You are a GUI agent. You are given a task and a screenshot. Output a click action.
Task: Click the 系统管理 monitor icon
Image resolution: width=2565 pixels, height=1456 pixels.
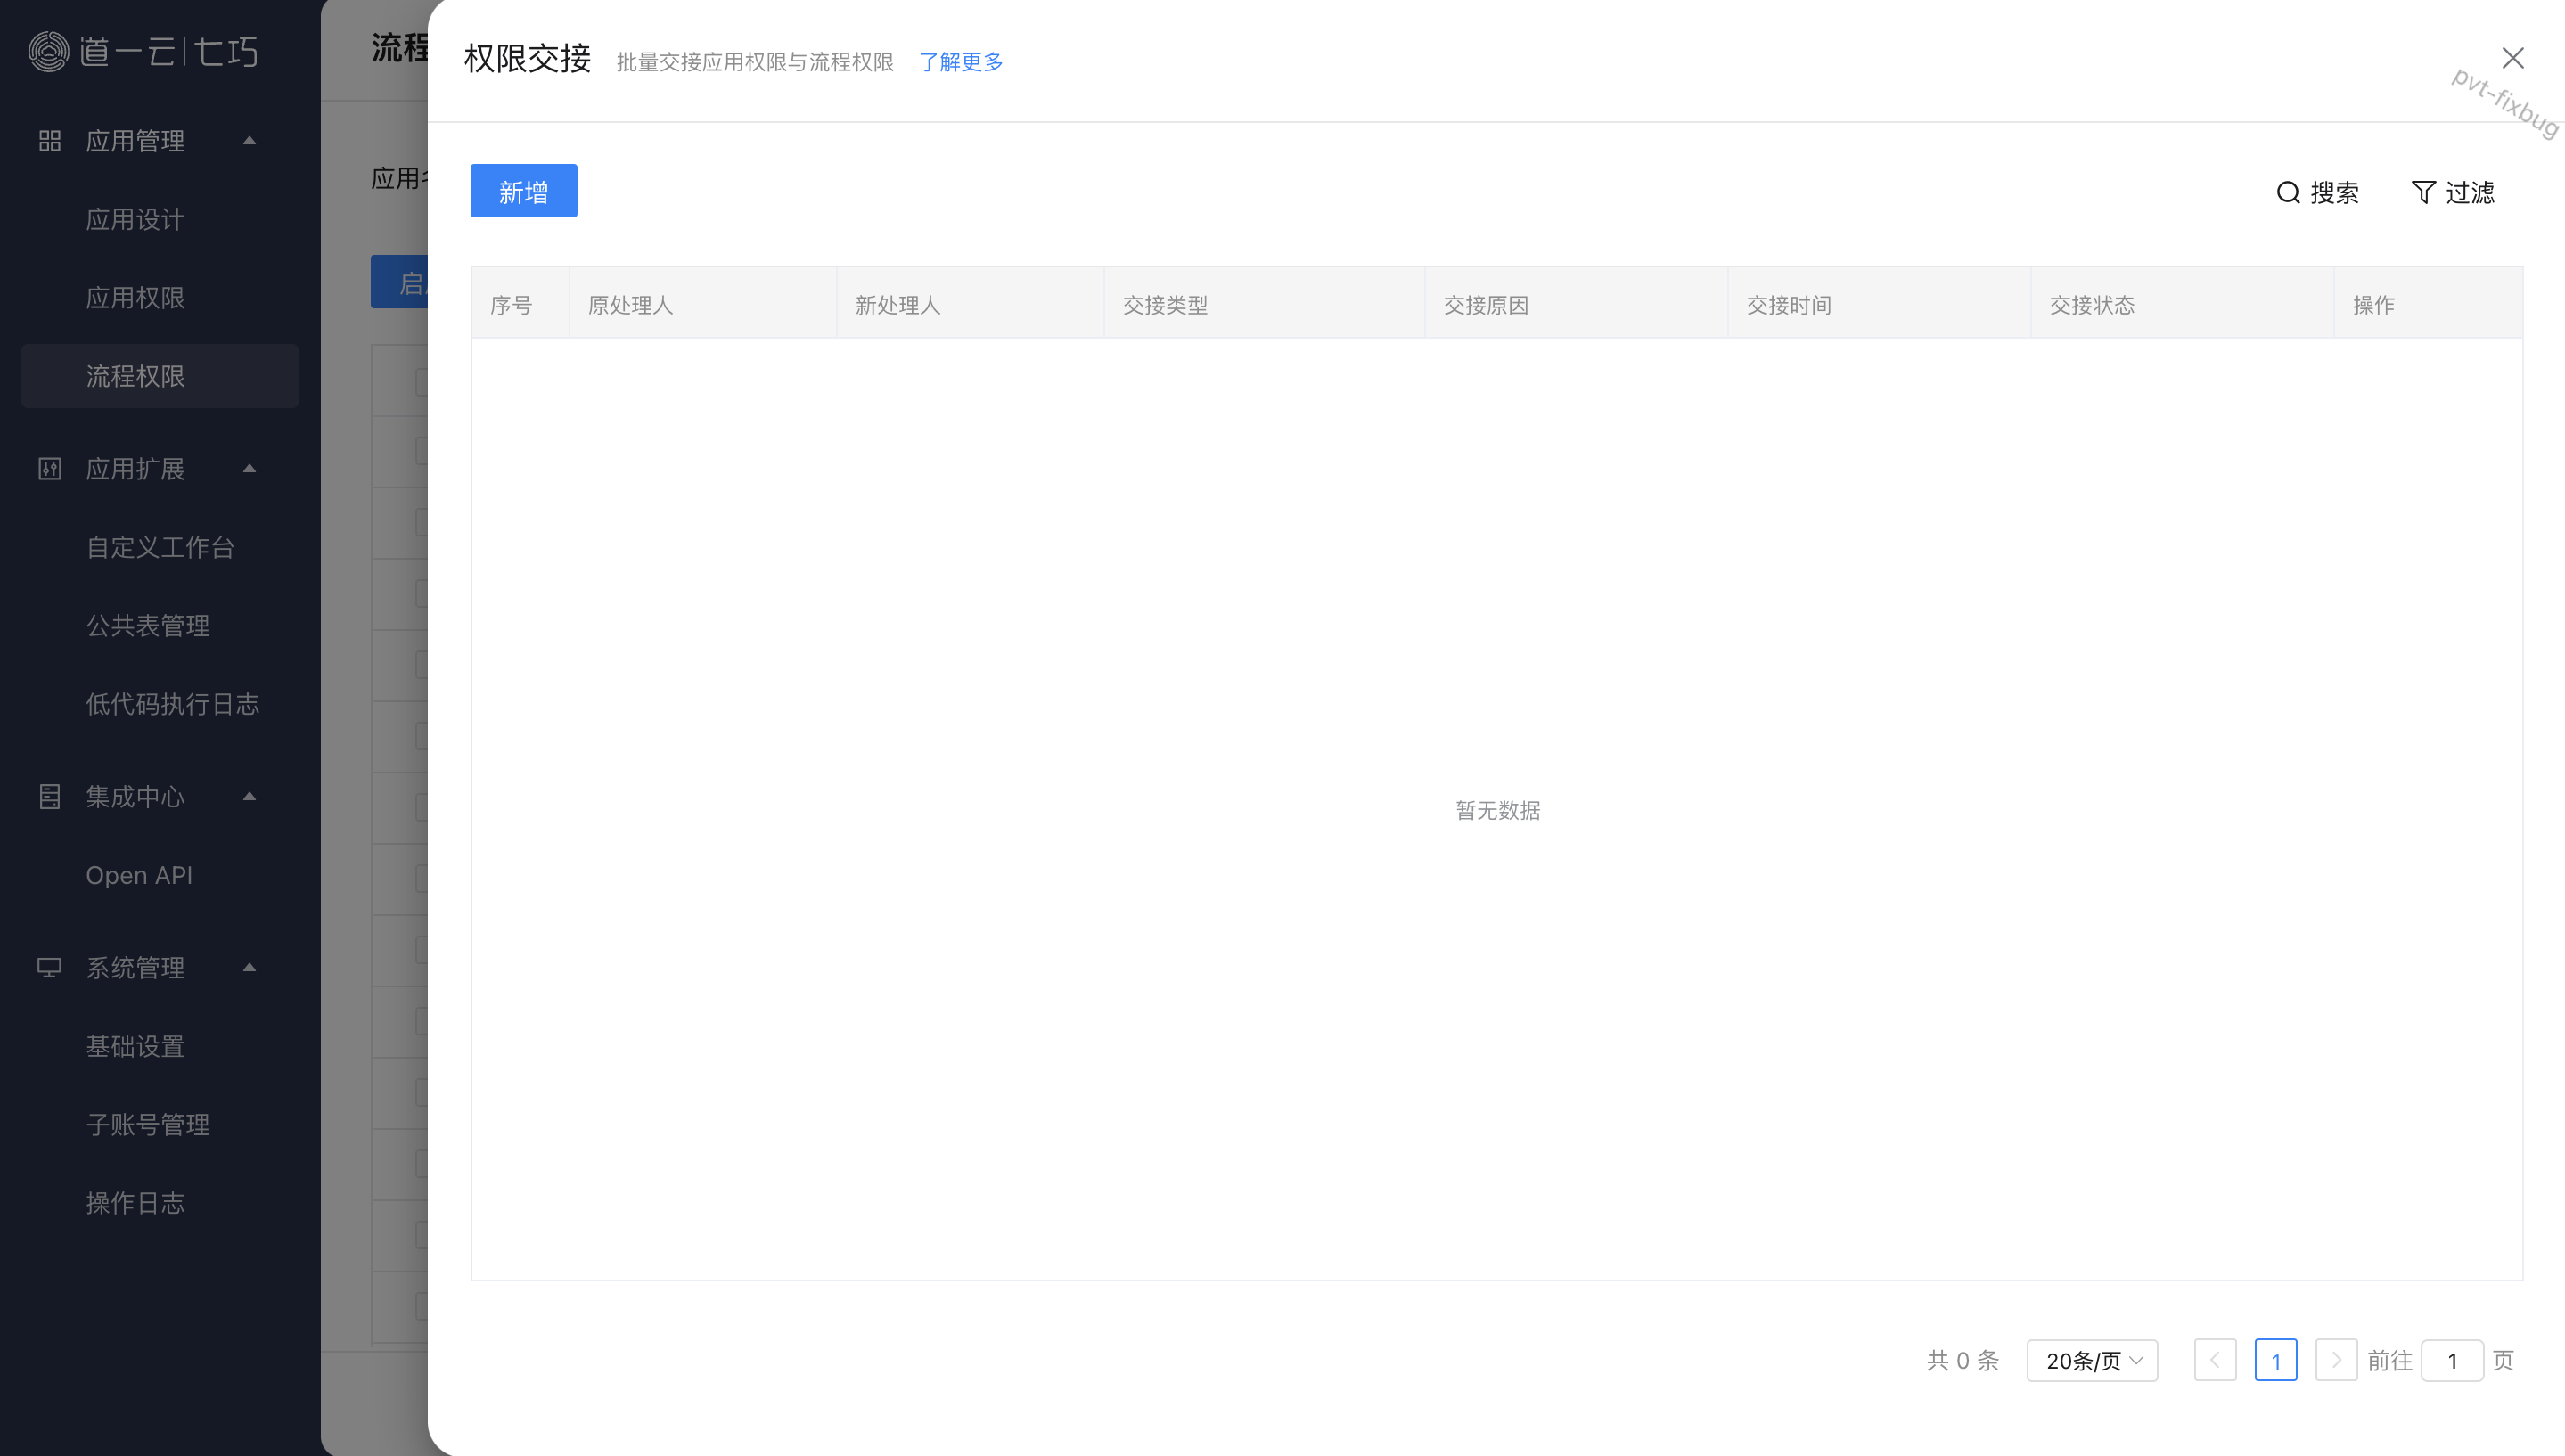50,968
